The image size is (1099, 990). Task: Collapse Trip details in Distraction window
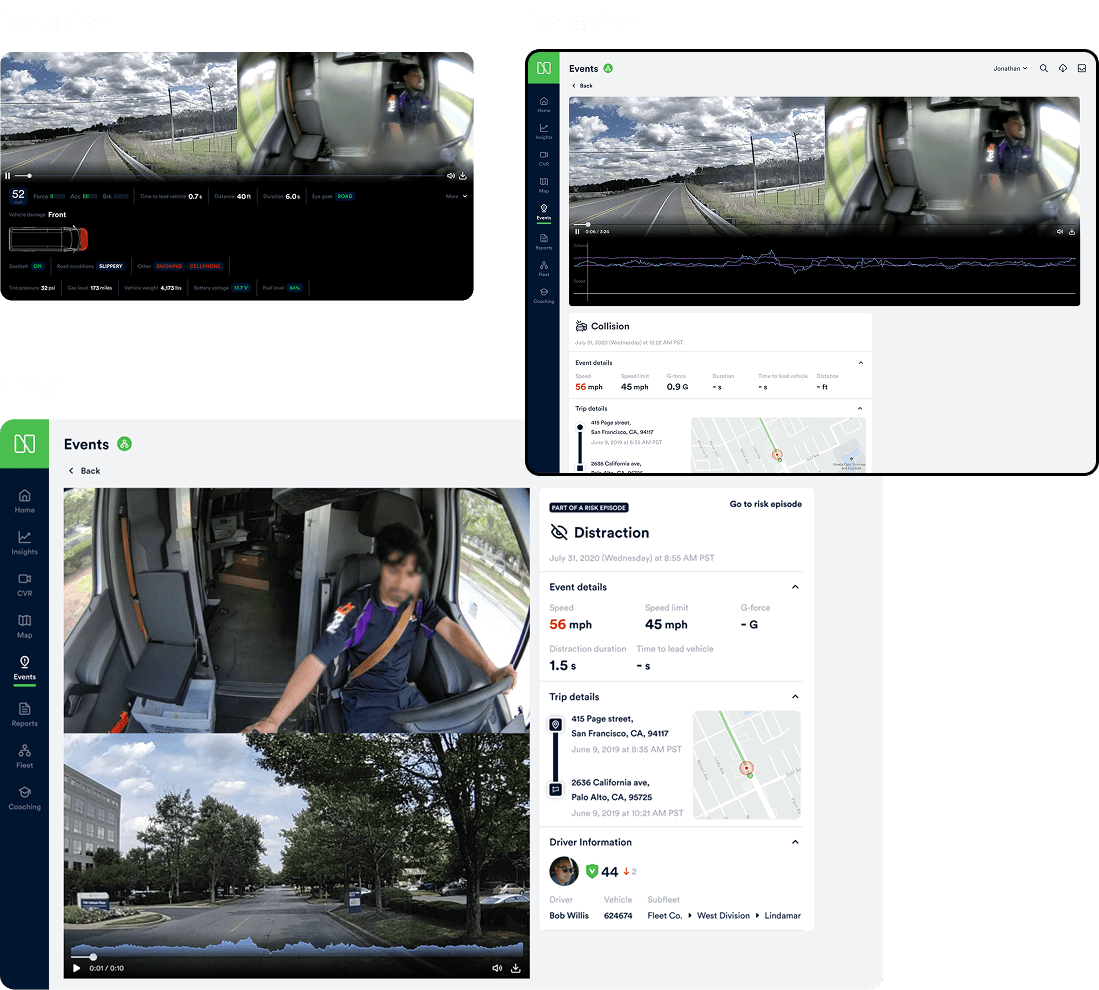[x=796, y=696]
